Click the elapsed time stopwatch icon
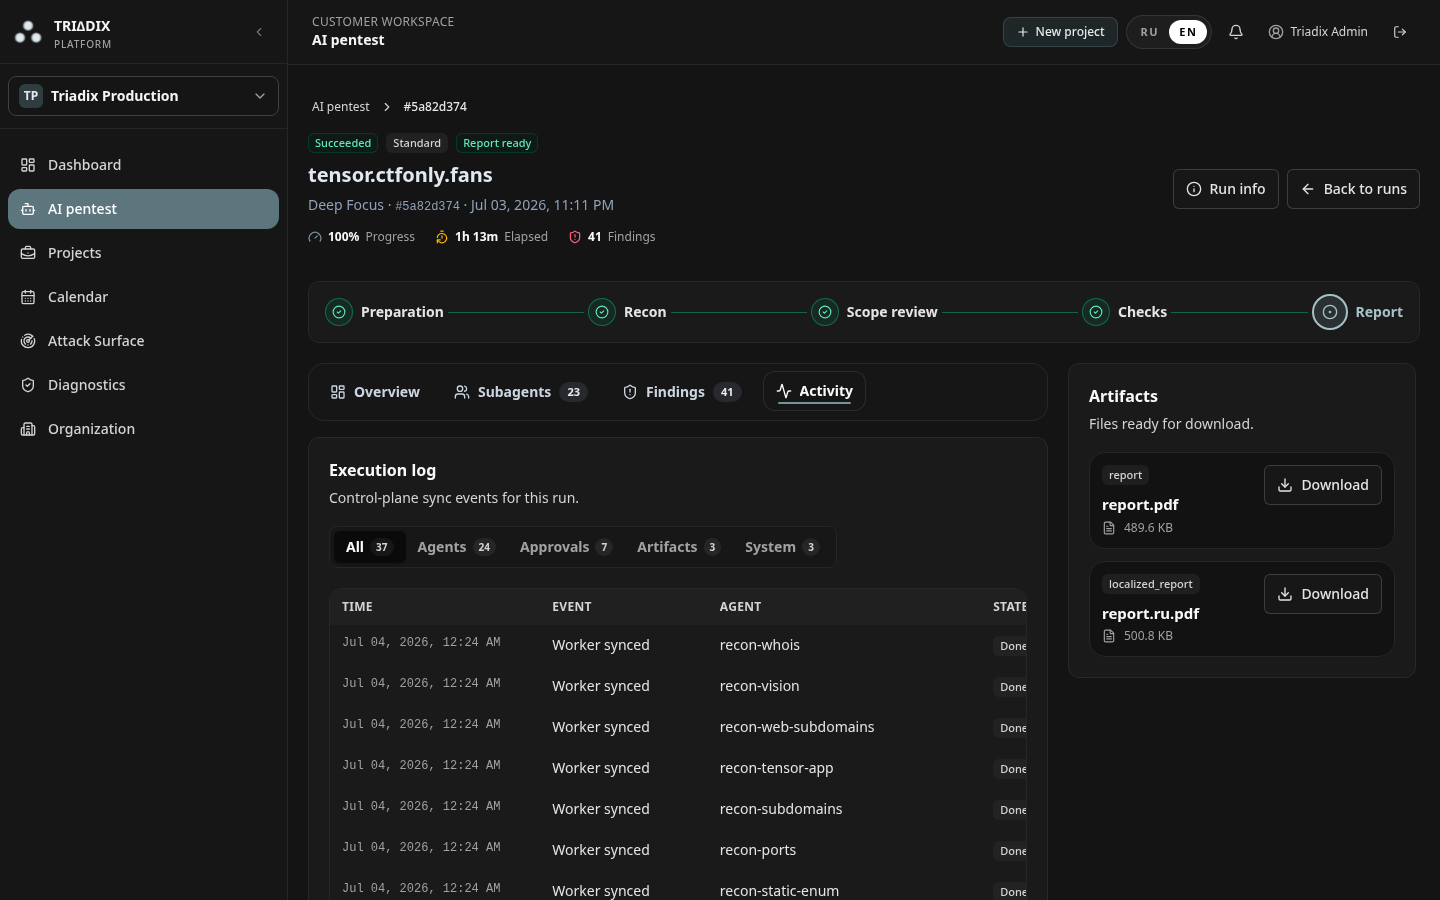Image resolution: width=1440 pixels, height=900 pixels. pyautogui.click(x=442, y=237)
